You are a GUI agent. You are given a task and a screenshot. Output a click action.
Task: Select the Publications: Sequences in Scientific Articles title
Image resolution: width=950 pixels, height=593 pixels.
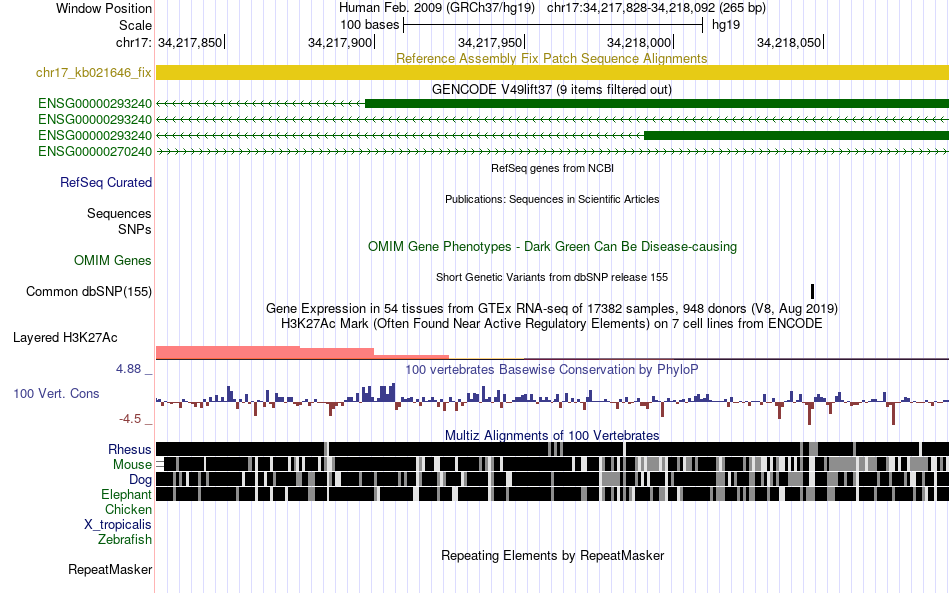click(x=552, y=199)
